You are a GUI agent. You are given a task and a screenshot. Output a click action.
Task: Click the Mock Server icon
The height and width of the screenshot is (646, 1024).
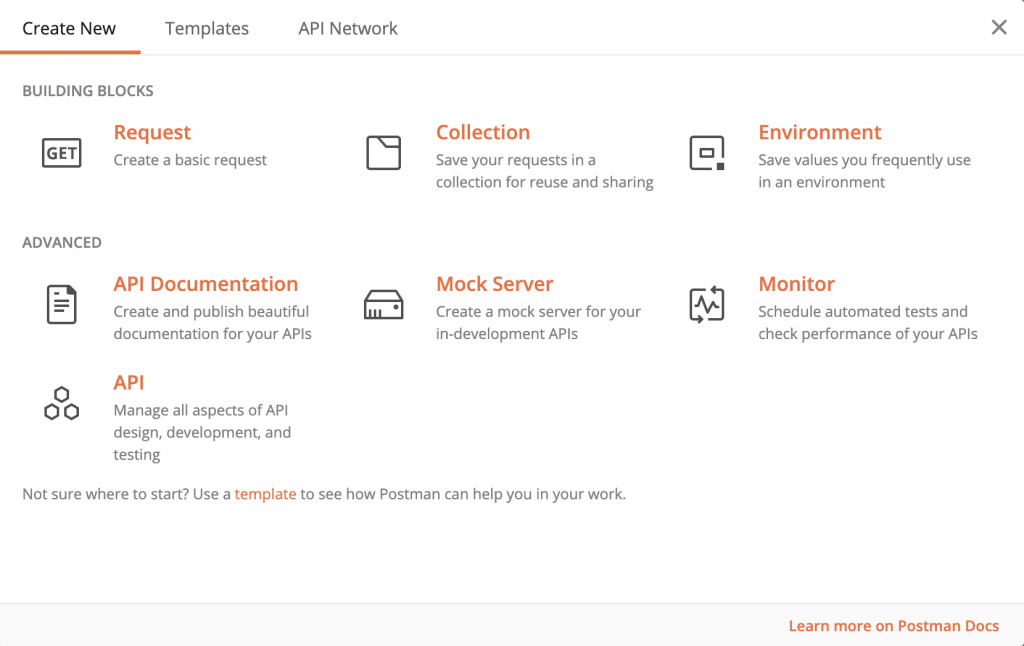pos(383,304)
